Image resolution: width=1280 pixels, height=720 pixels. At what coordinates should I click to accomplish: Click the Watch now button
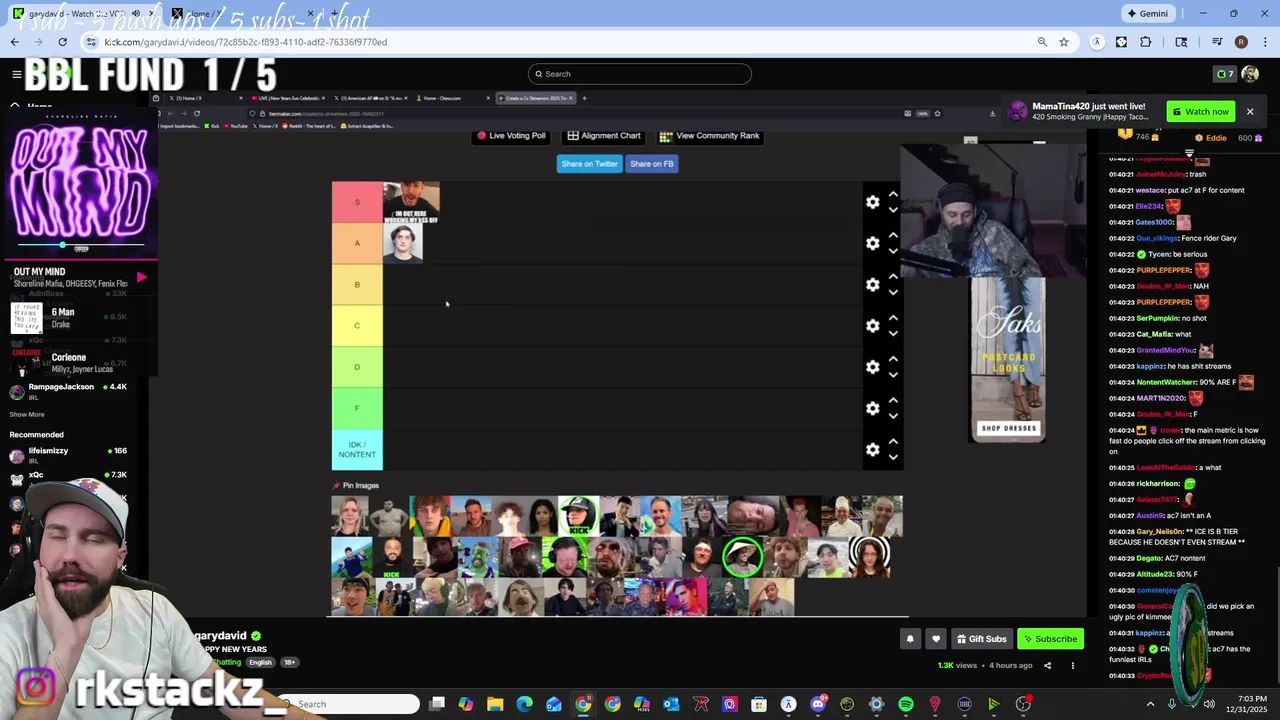[x=1200, y=111]
